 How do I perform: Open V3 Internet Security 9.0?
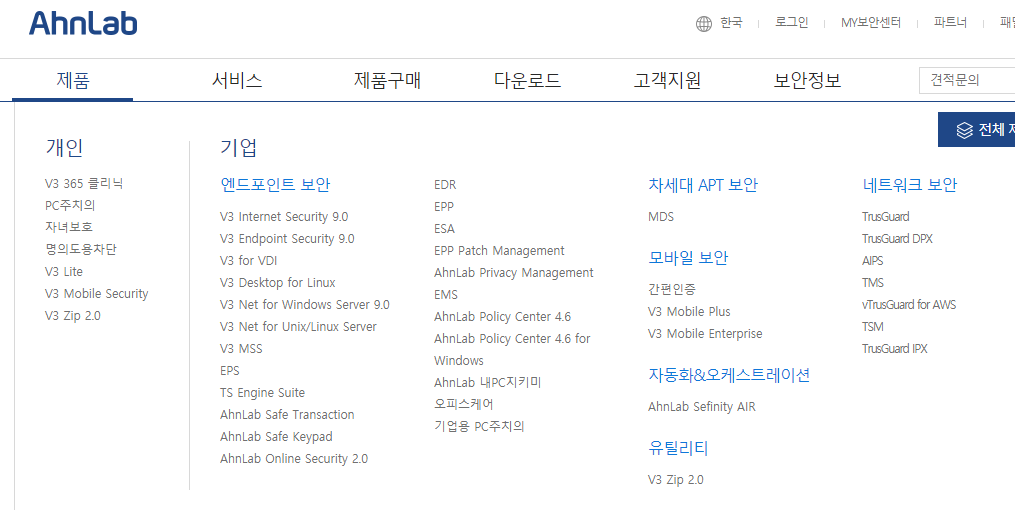click(284, 217)
